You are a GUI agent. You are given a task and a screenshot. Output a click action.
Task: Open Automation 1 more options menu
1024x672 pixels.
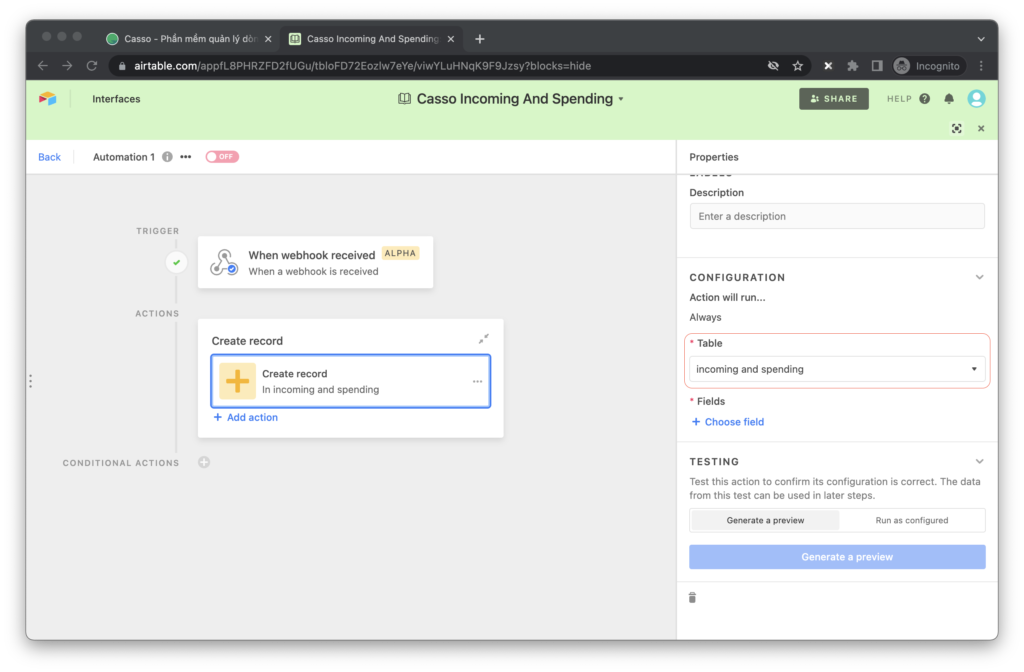coord(185,157)
